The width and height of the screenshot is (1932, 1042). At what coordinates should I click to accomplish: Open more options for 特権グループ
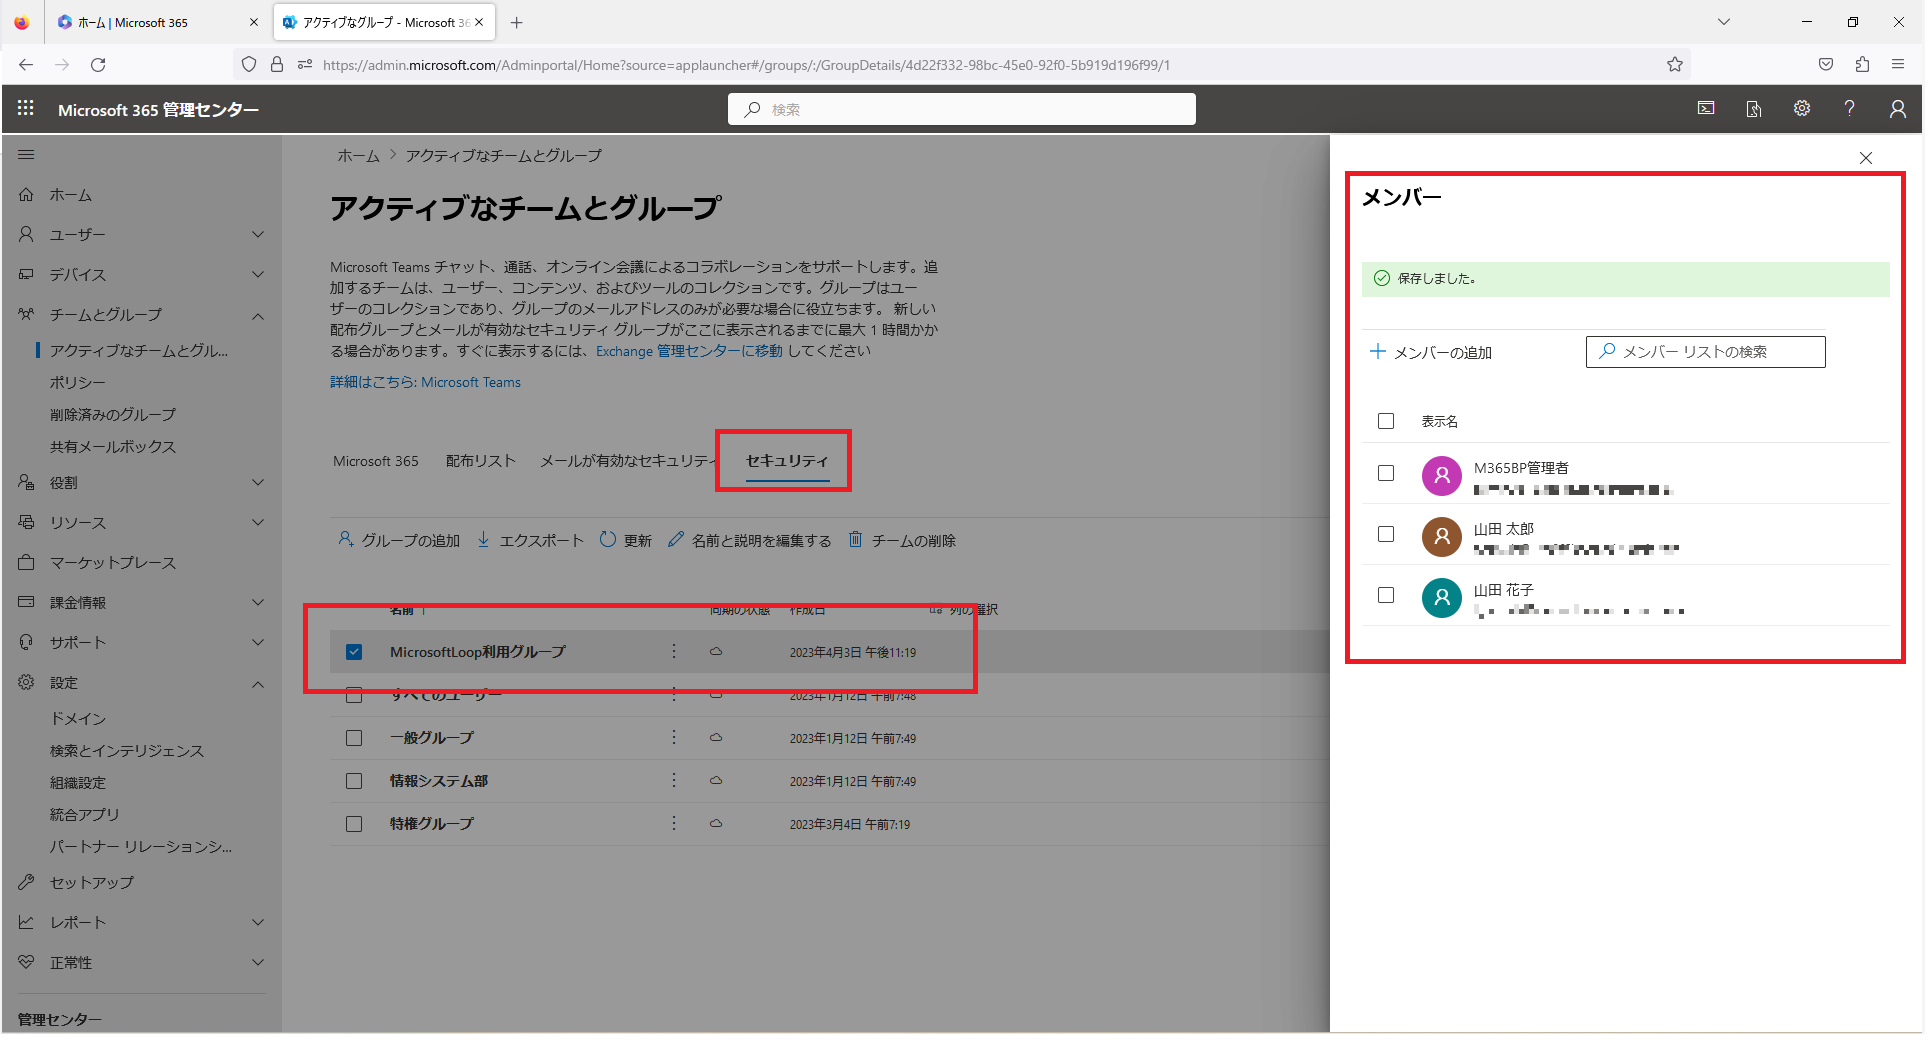coord(674,823)
